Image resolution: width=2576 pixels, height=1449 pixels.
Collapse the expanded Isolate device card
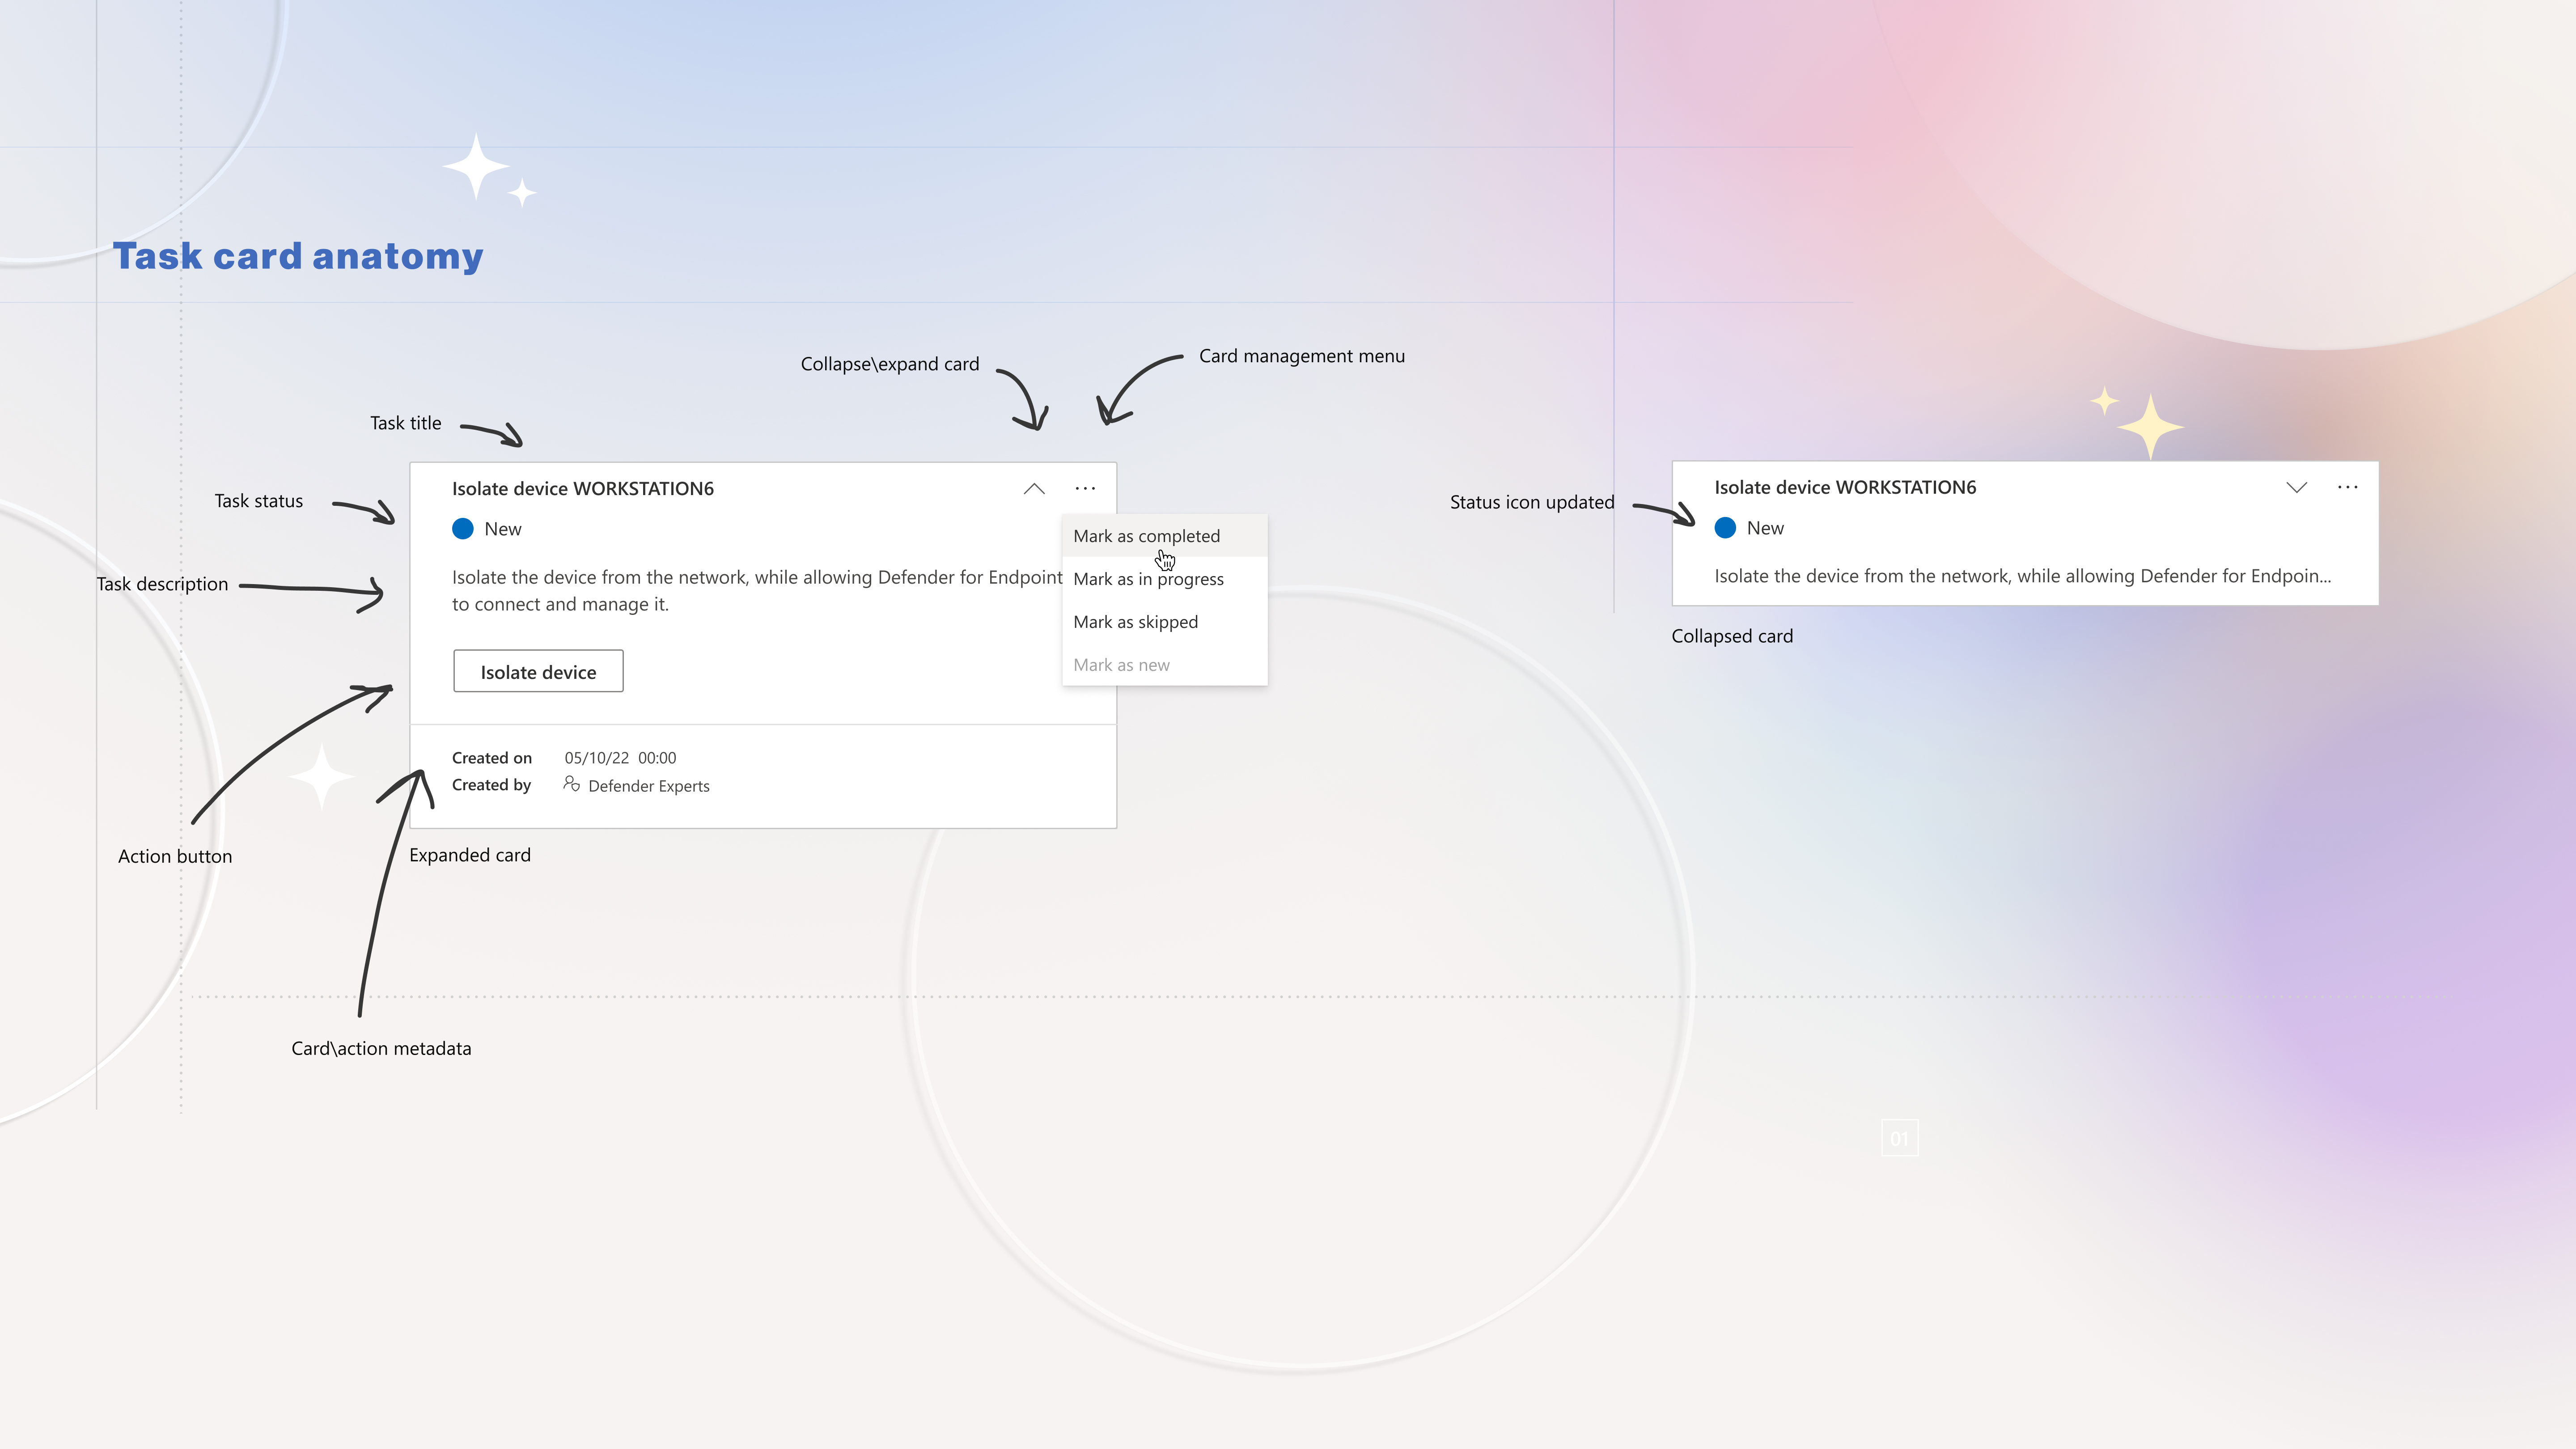pos(1034,489)
